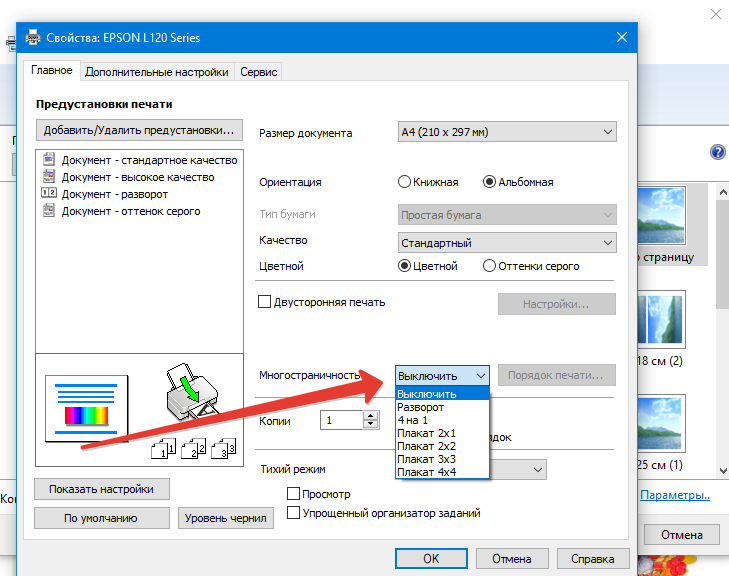The image size is (729, 576).
Task: Click Порядок печати button
Action: coord(557,375)
